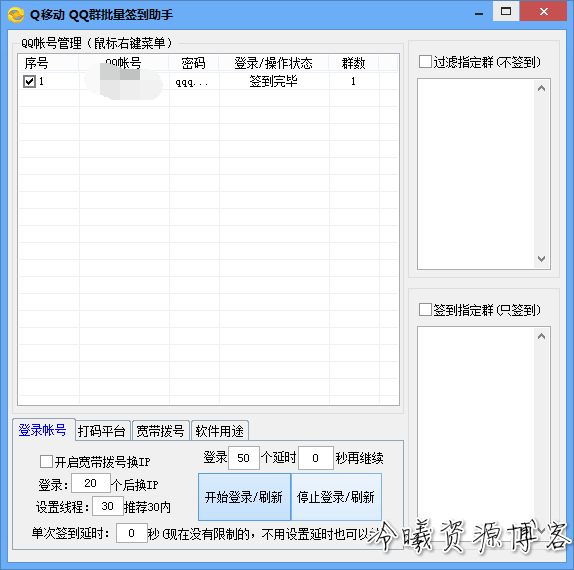Image resolution: width=574 pixels, height=570 pixels.
Task: Click up arrow of 过滤指定群 scrollbar
Action: 541,88
